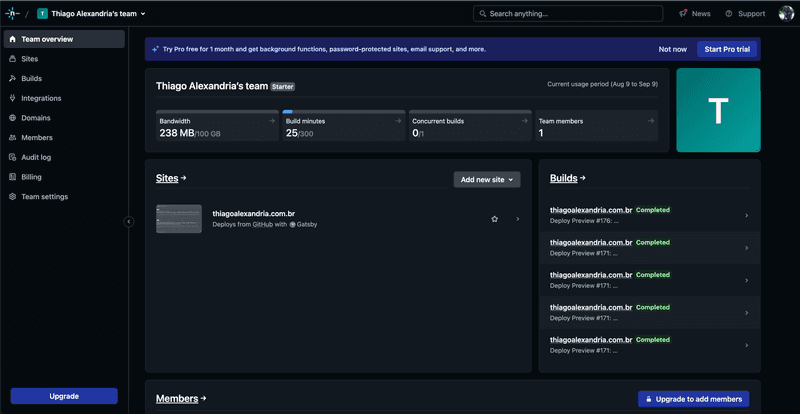Click Upgrade to add members button
The width and height of the screenshot is (800, 414).
point(694,399)
